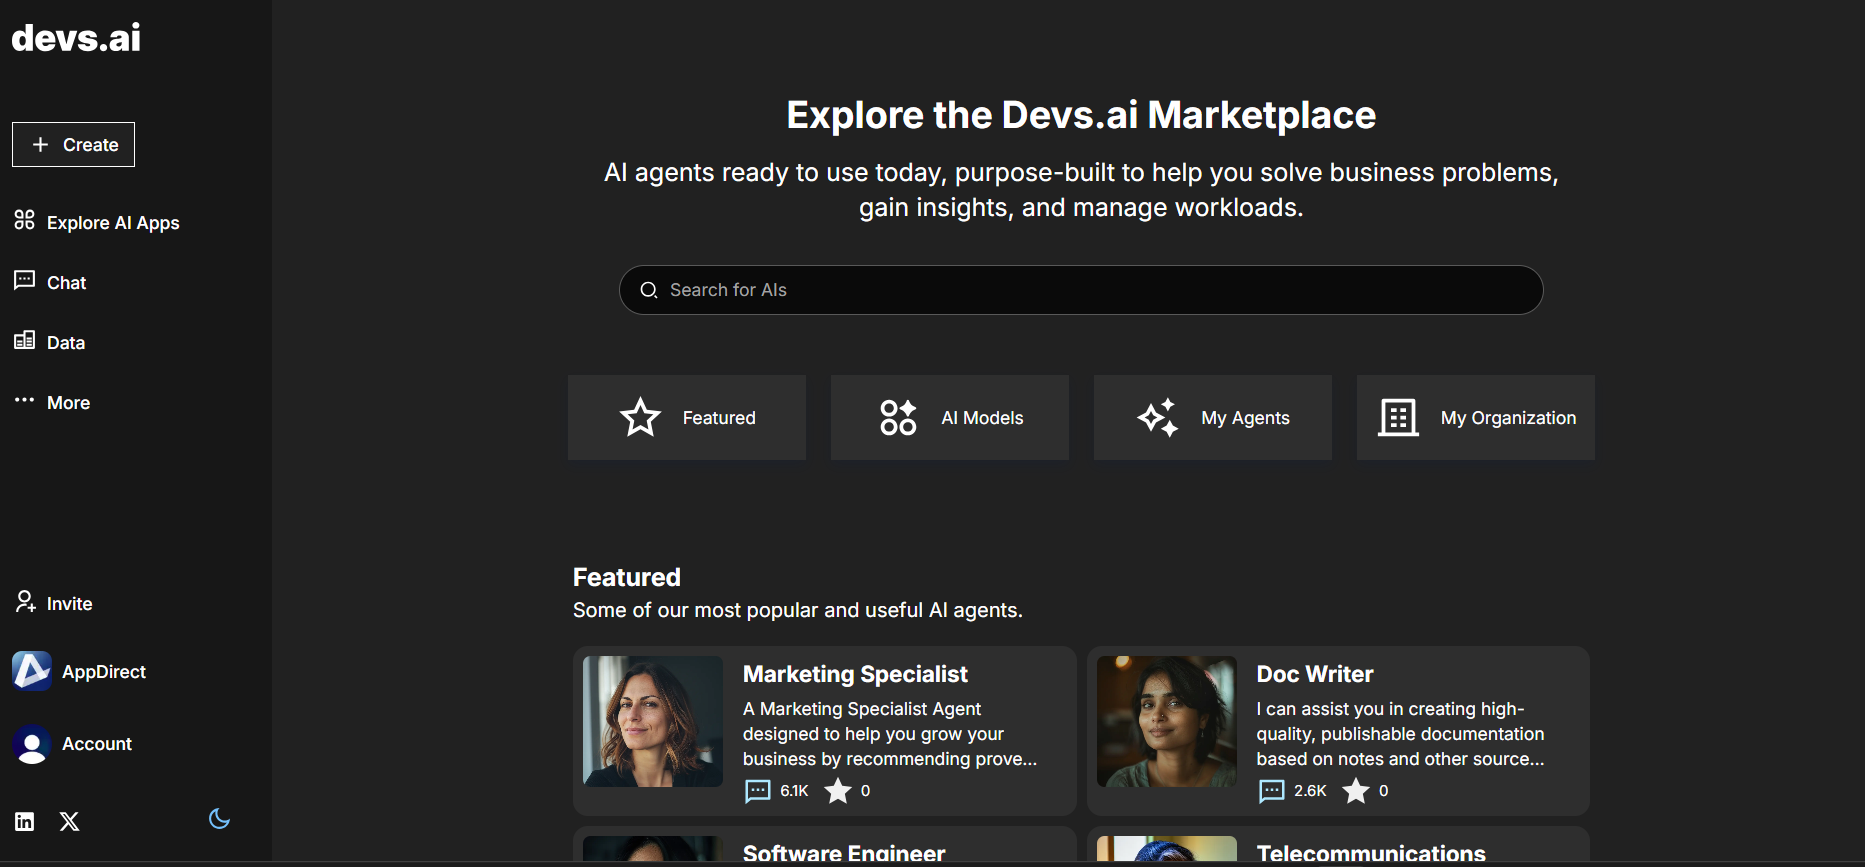Click the chat count icon on Doc Writer
The width and height of the screenshot is (1865, 867).
1272,791
